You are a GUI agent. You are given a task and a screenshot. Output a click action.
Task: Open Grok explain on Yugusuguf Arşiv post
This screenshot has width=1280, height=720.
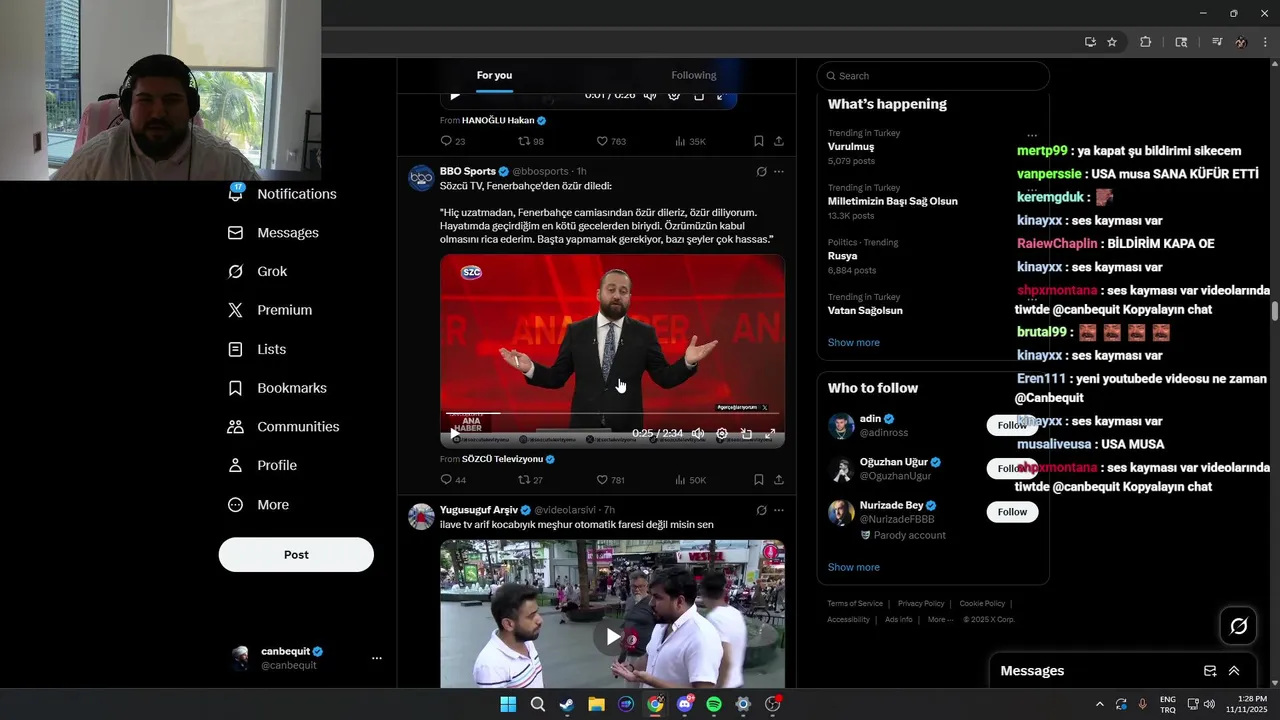[x=761, y=510]
